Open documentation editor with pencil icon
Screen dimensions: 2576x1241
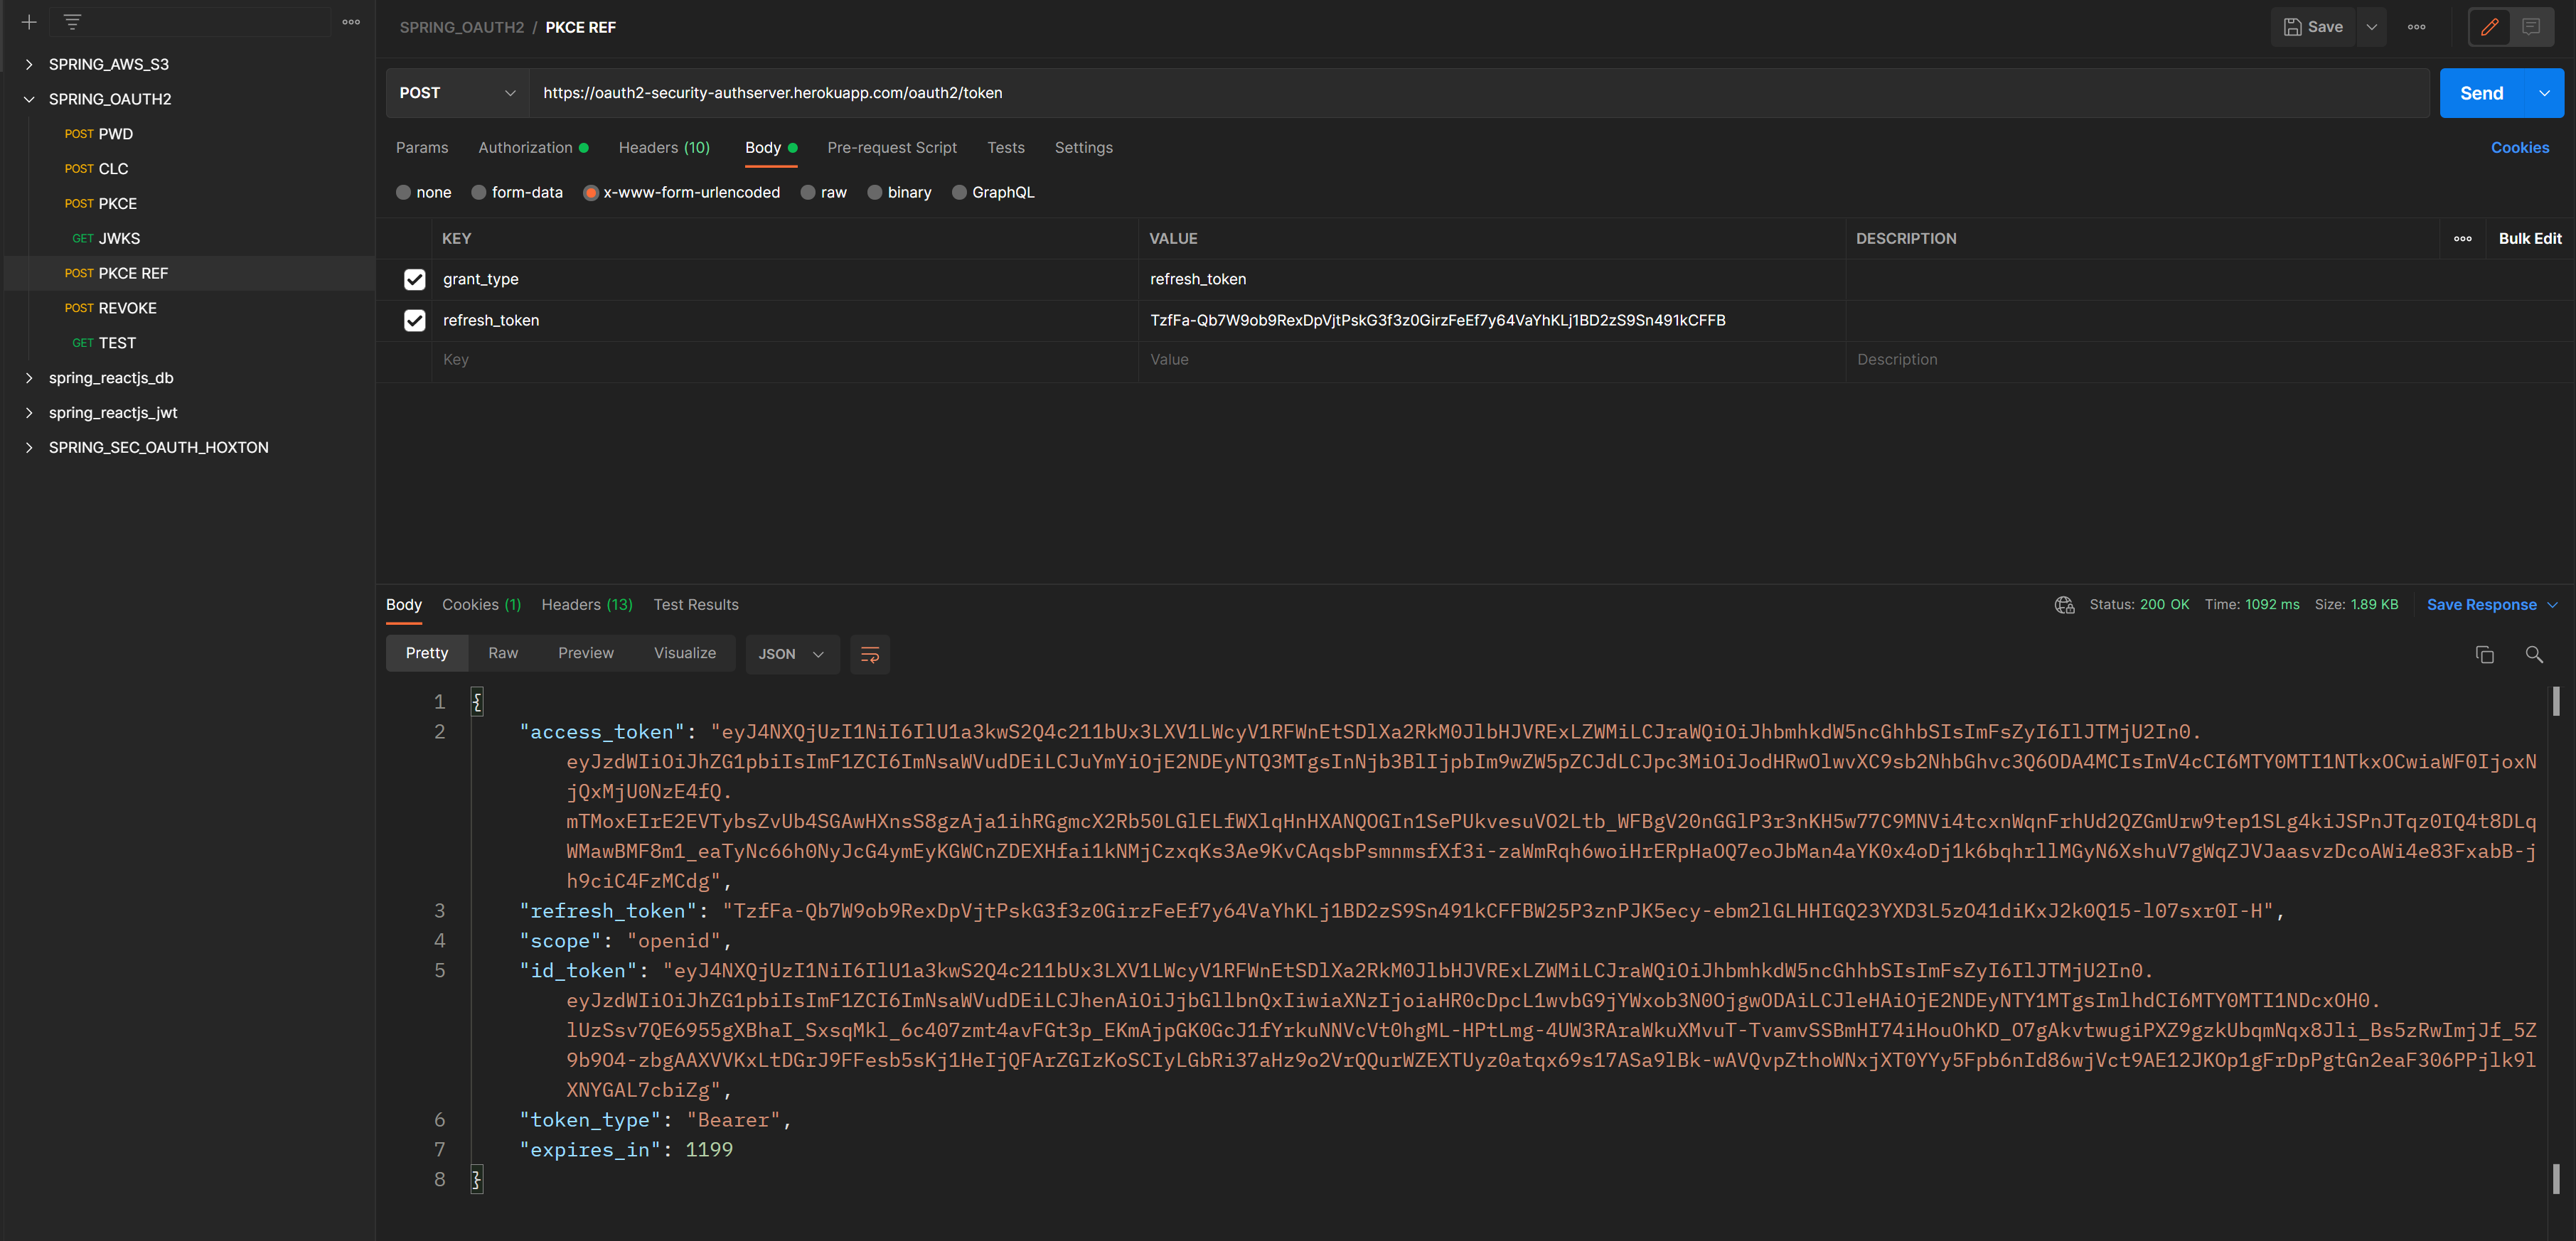[2489, 27]
